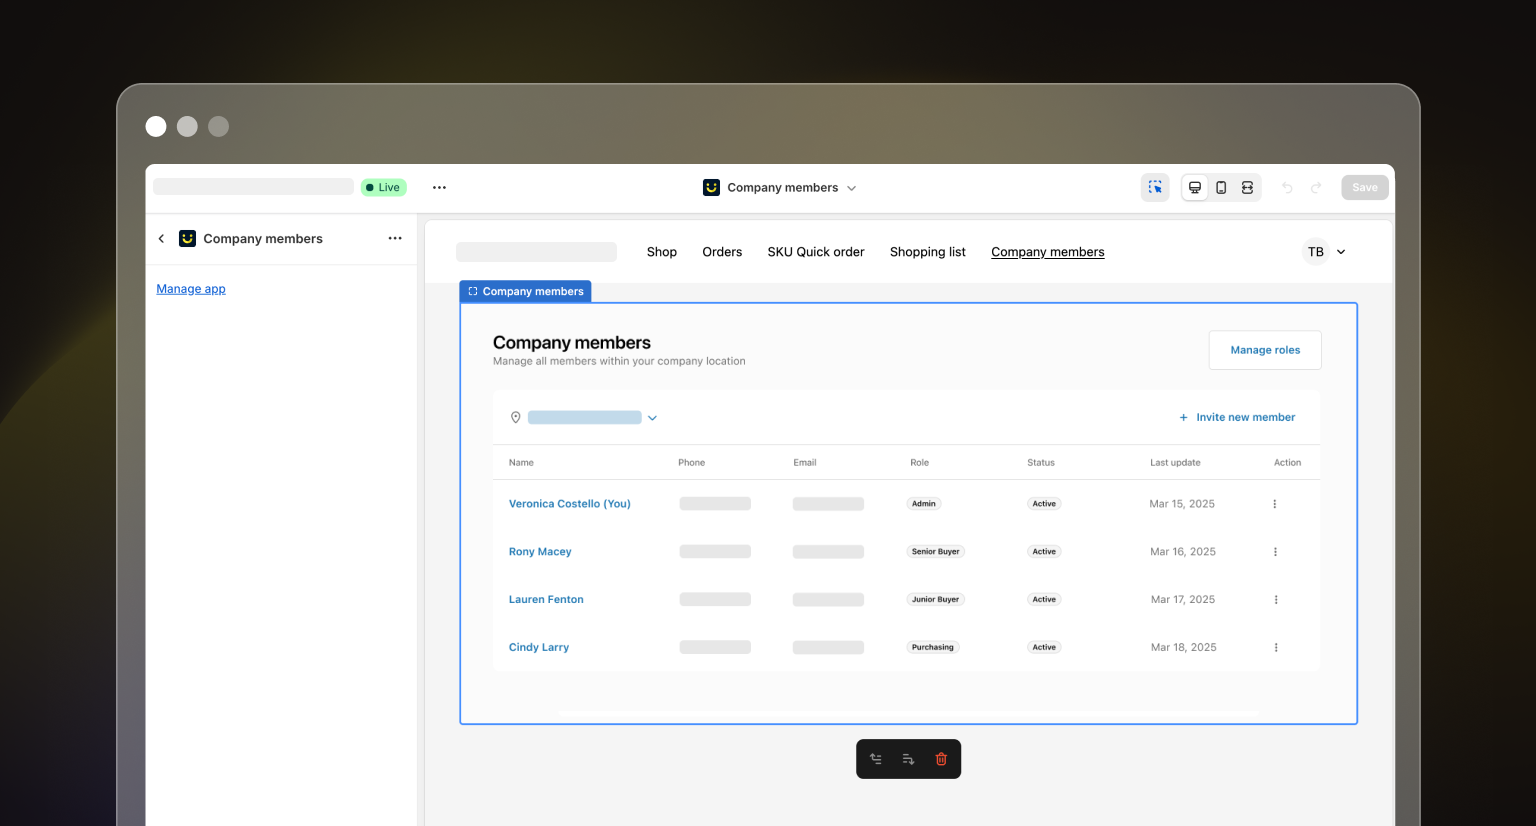
Task: Switch to desktop preview mode
Action: (1194, 188)
